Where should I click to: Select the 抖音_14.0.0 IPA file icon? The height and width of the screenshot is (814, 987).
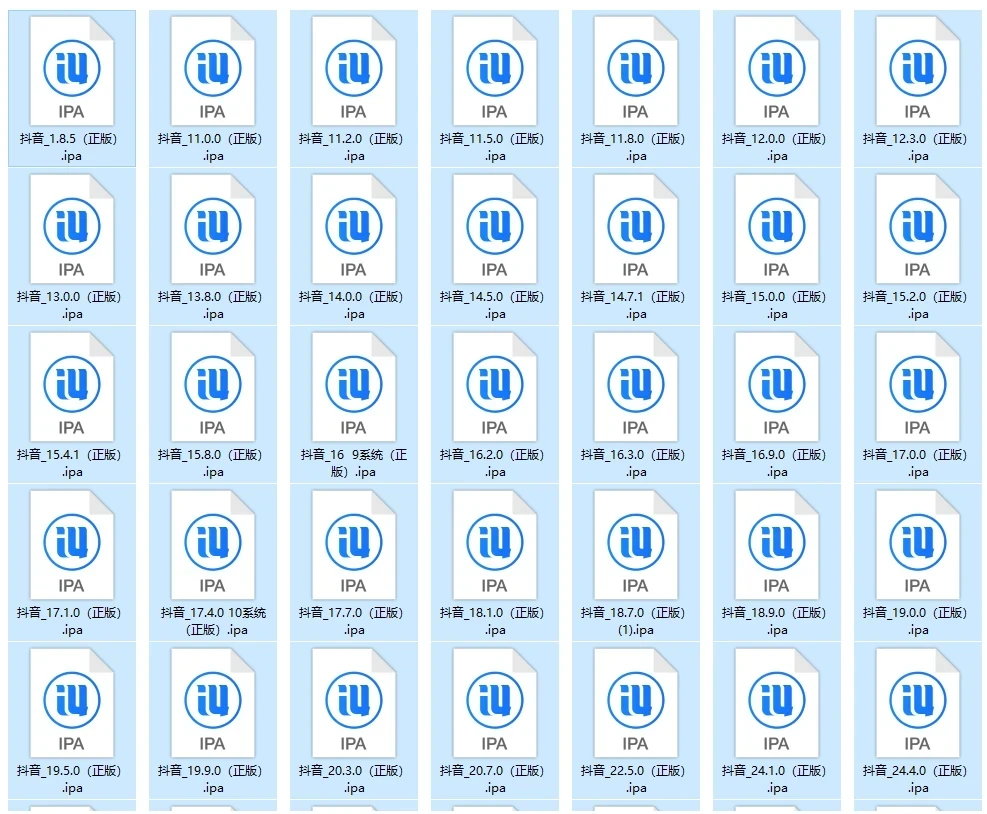coord(354,229)
